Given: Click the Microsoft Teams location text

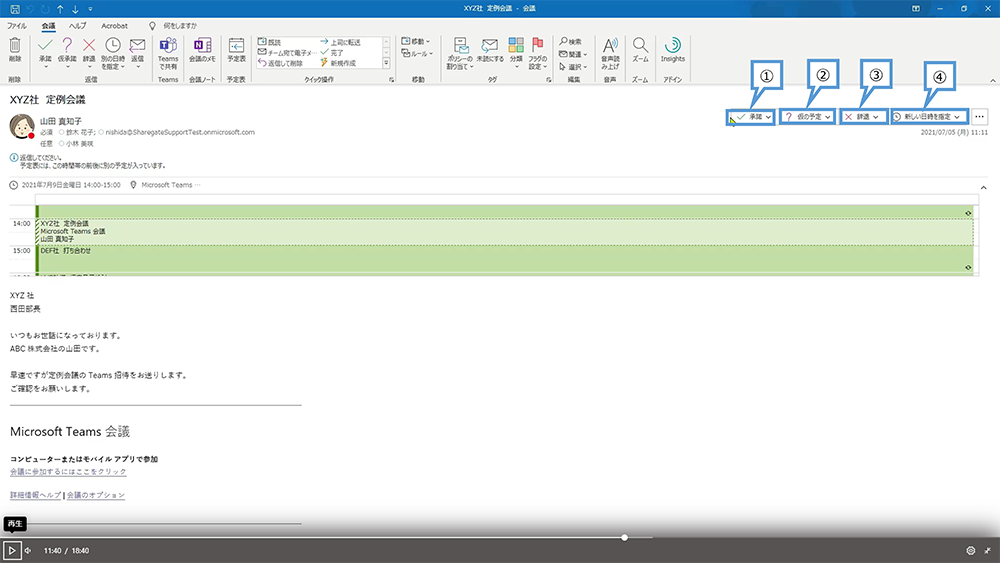Looking at the screenshot, I should [x=166, y=185].
